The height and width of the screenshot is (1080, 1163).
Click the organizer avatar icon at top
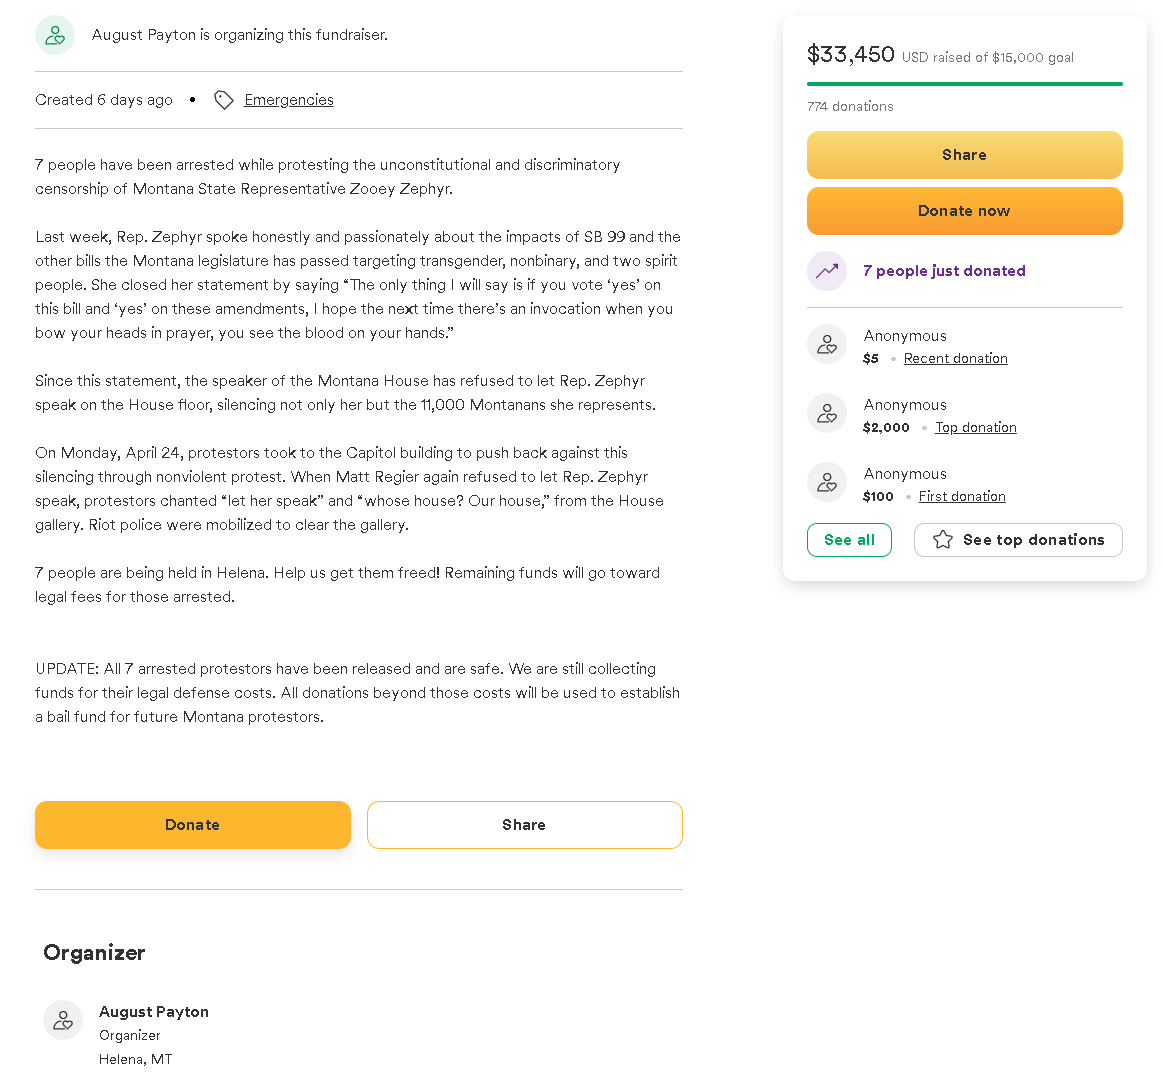(x=55, y=35)
